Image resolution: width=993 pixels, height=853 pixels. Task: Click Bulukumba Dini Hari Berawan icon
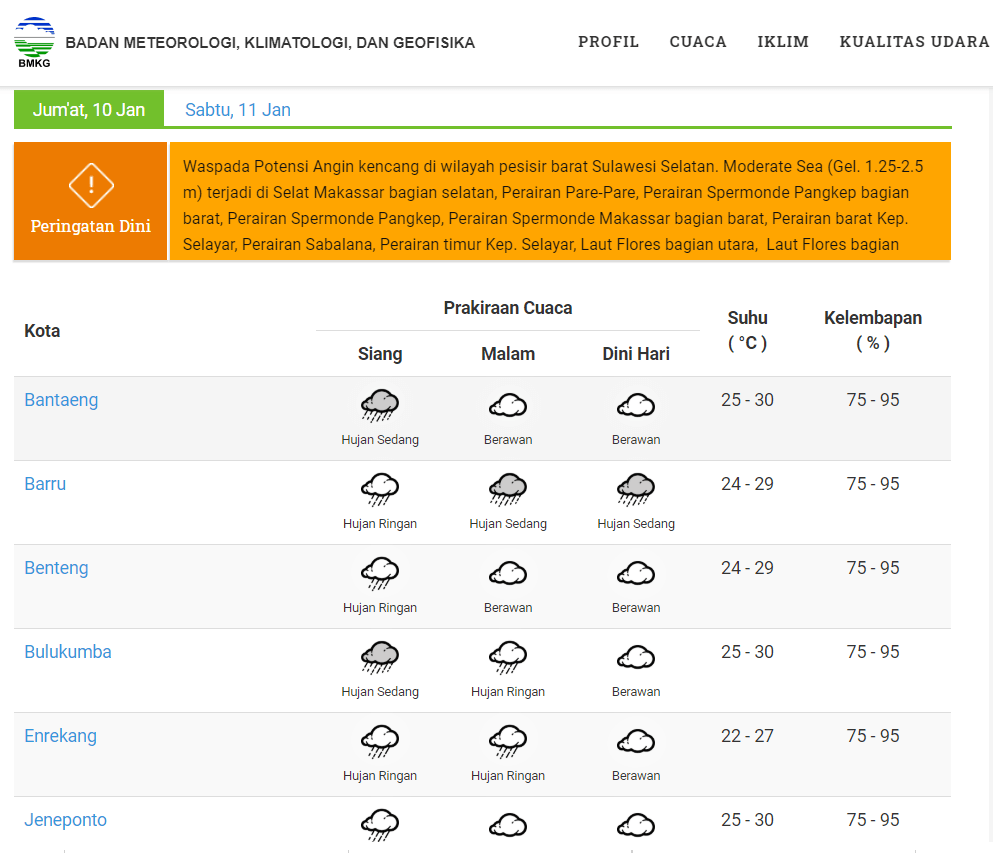click(636, 657)
